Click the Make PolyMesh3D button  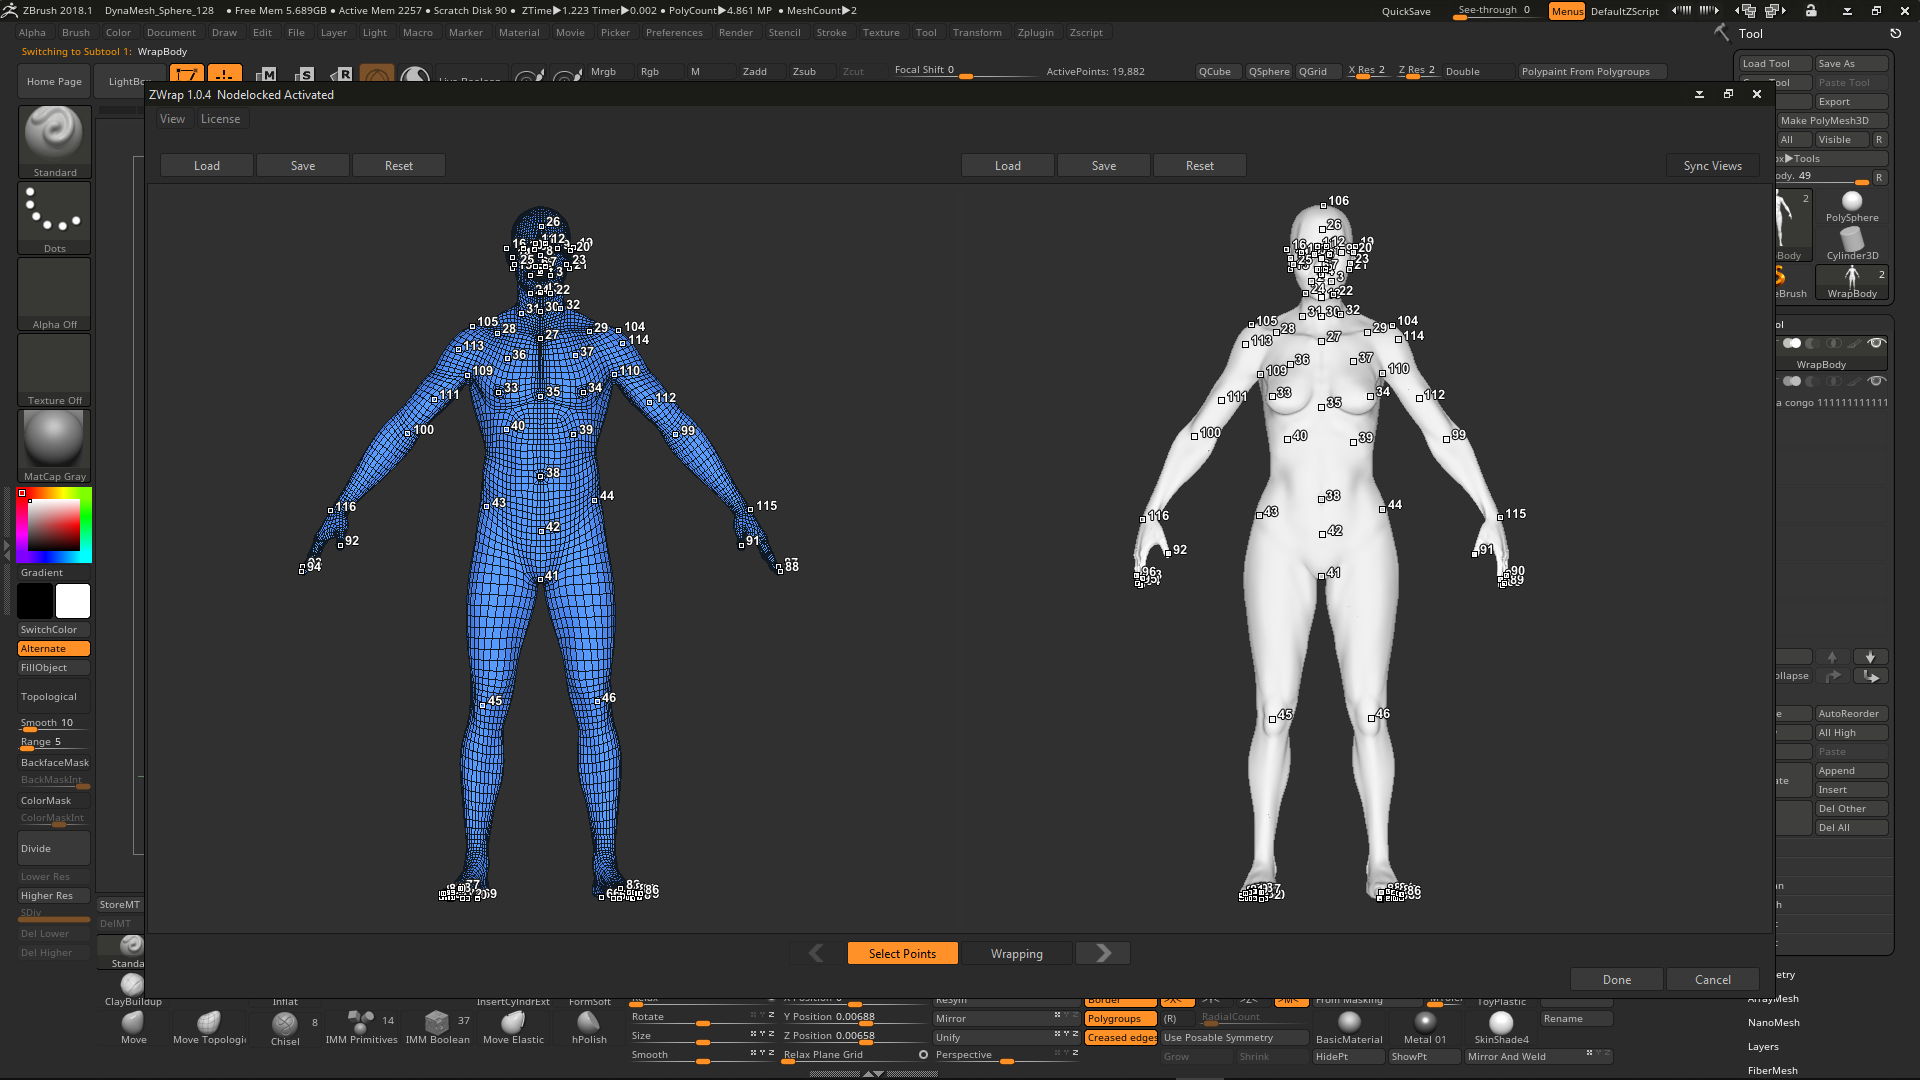tap(1832, 121)
